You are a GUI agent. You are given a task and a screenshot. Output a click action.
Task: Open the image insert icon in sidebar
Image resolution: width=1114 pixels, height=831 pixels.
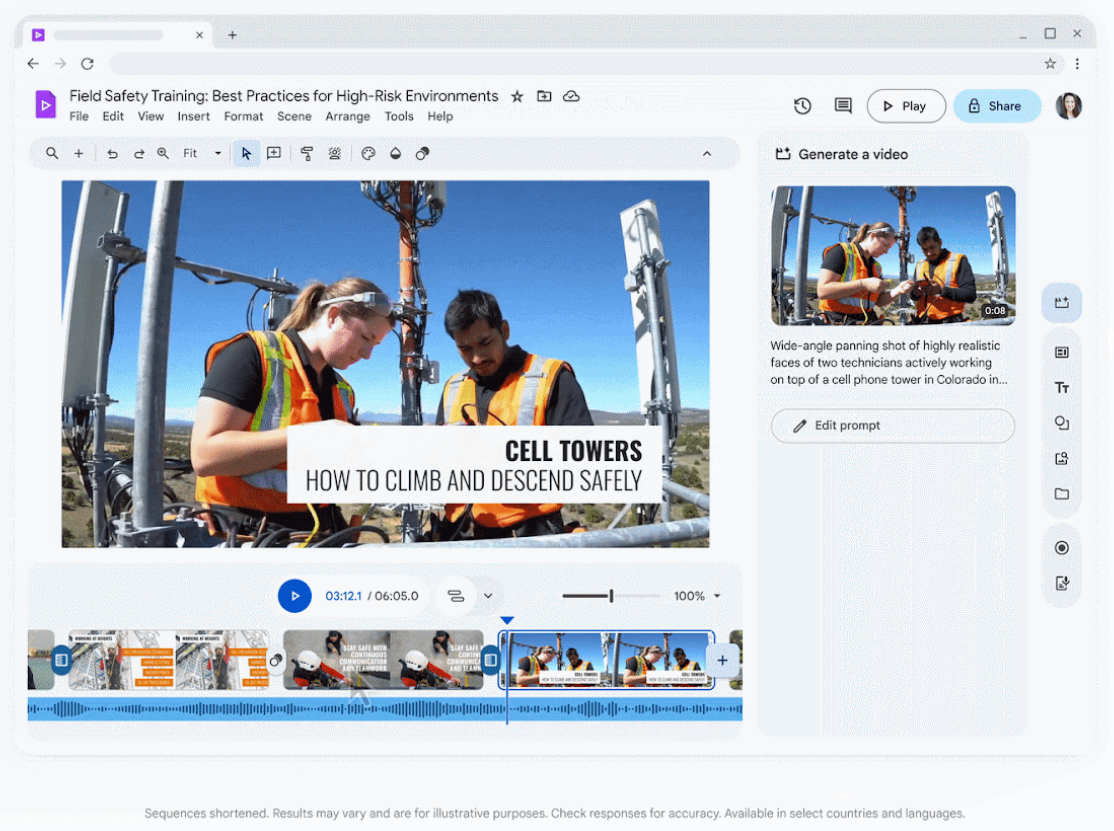tap(1061, 458)
